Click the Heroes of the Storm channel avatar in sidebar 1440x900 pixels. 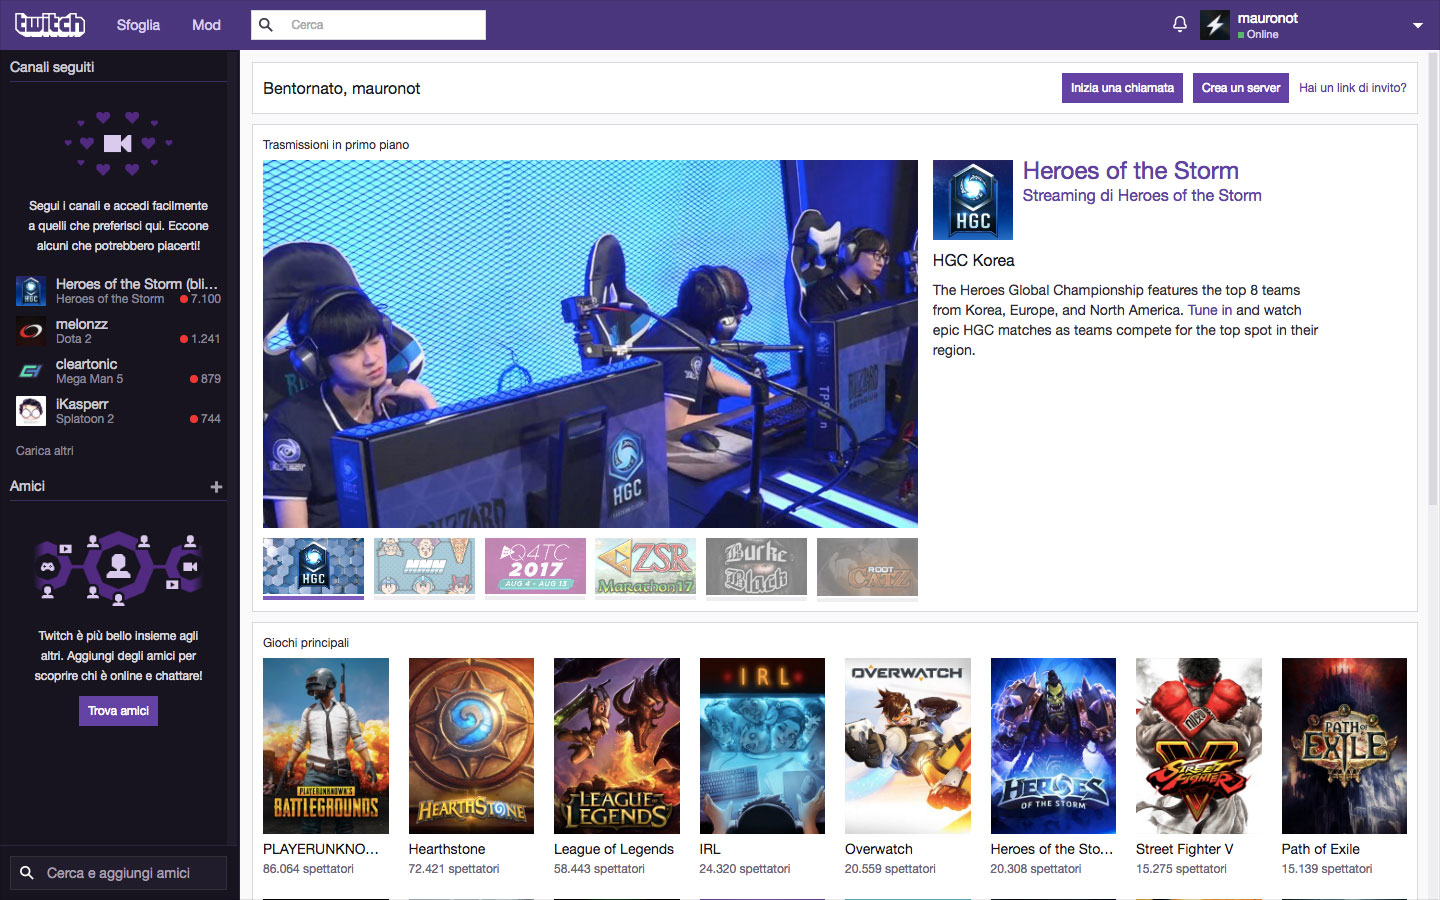tap(31, 291)
